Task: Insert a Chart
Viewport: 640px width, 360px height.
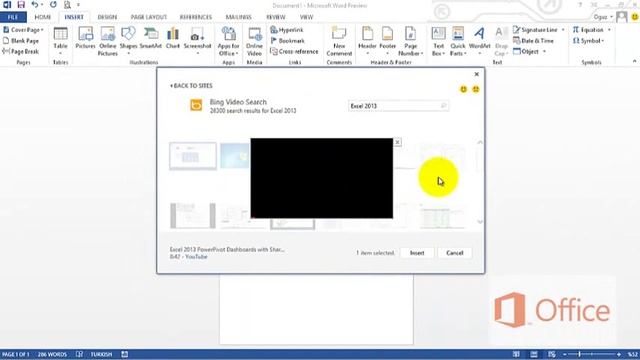Action: (173, 38)
